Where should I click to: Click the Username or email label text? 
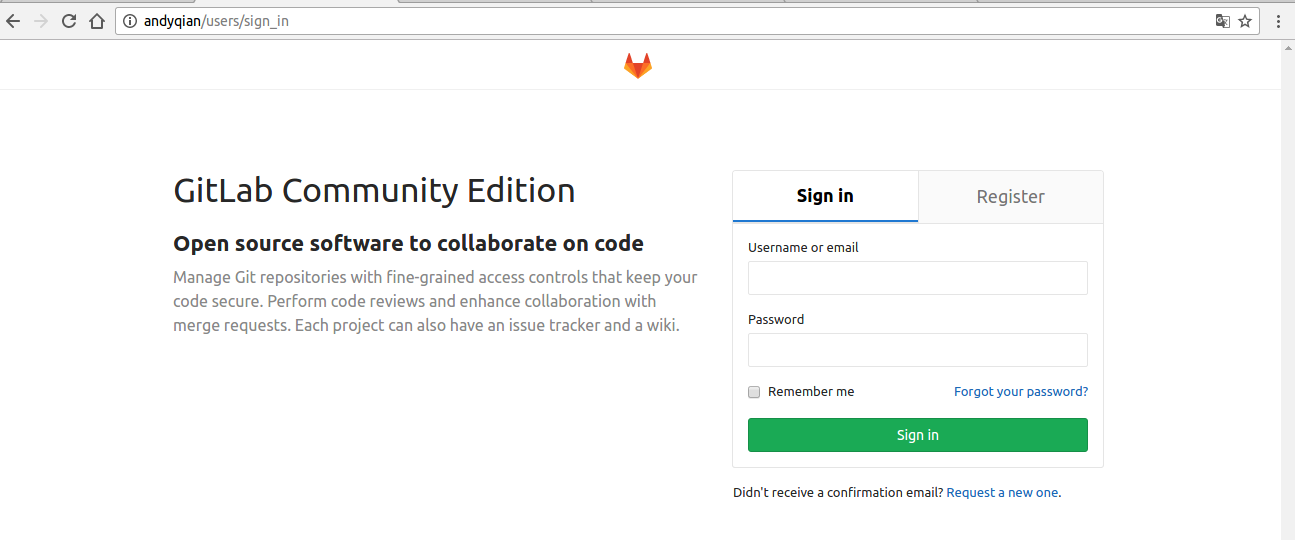tap(803, 247)
